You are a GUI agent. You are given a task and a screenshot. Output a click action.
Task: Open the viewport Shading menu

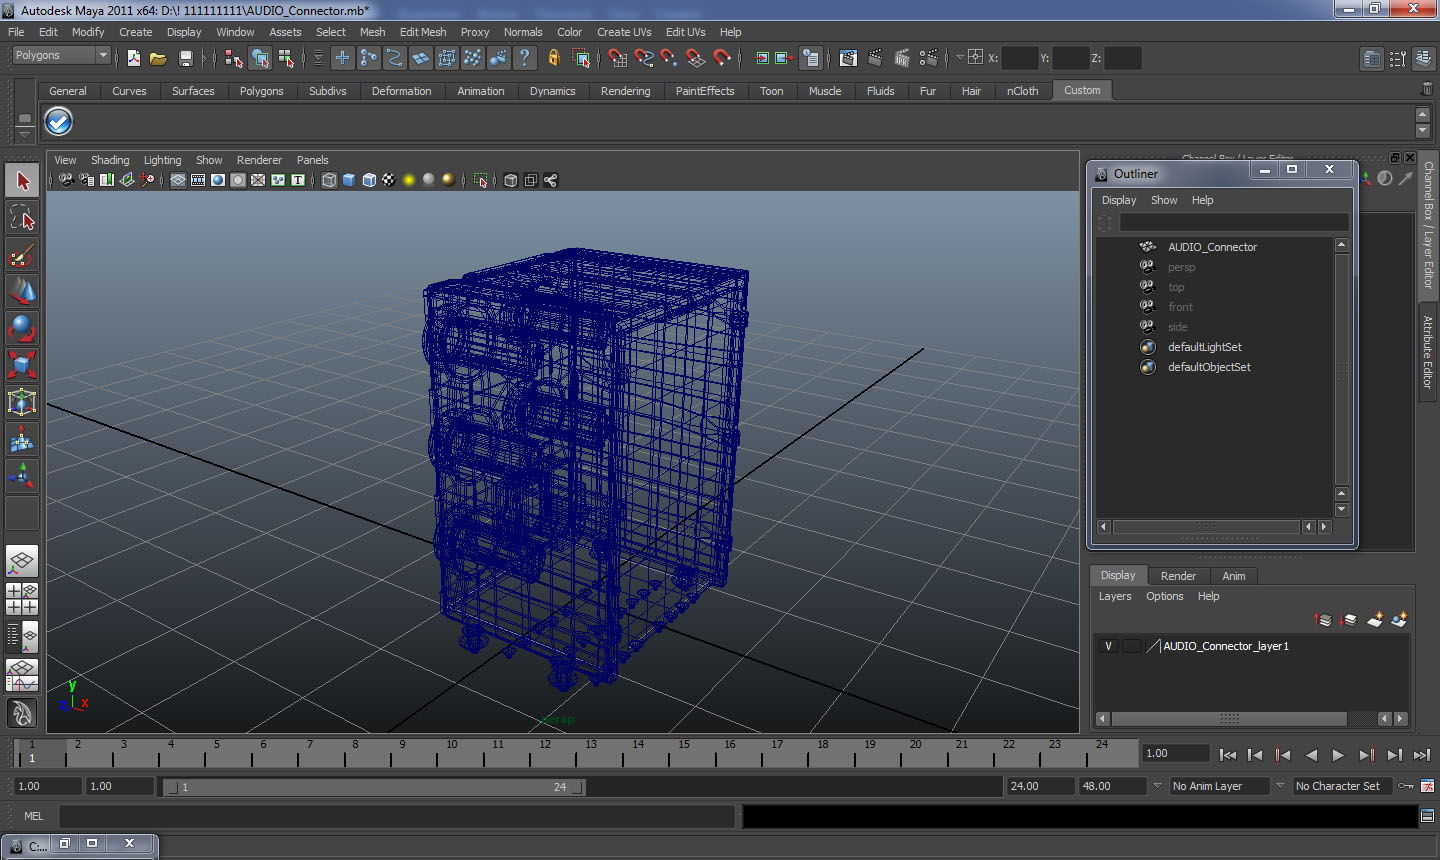[110, 160]
